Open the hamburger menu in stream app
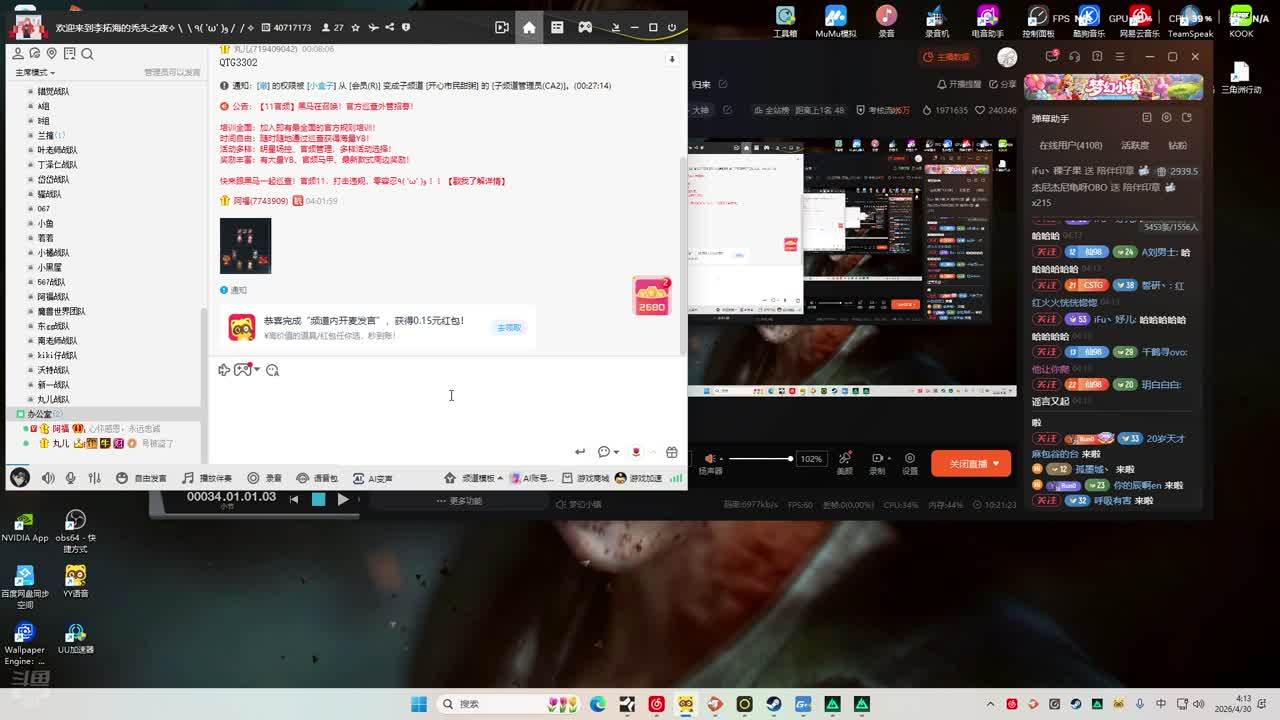The image size is (1280, 720). point(1119,57)
